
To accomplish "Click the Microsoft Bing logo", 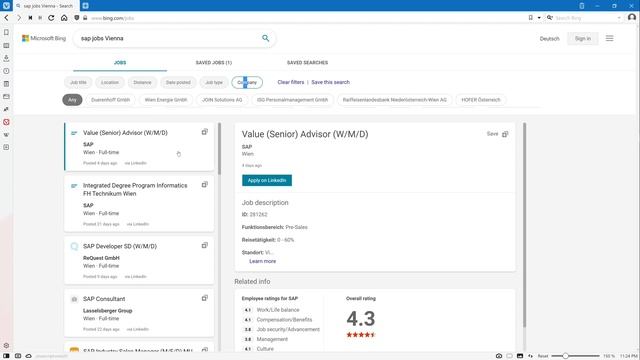I will [x=44, y=38].
